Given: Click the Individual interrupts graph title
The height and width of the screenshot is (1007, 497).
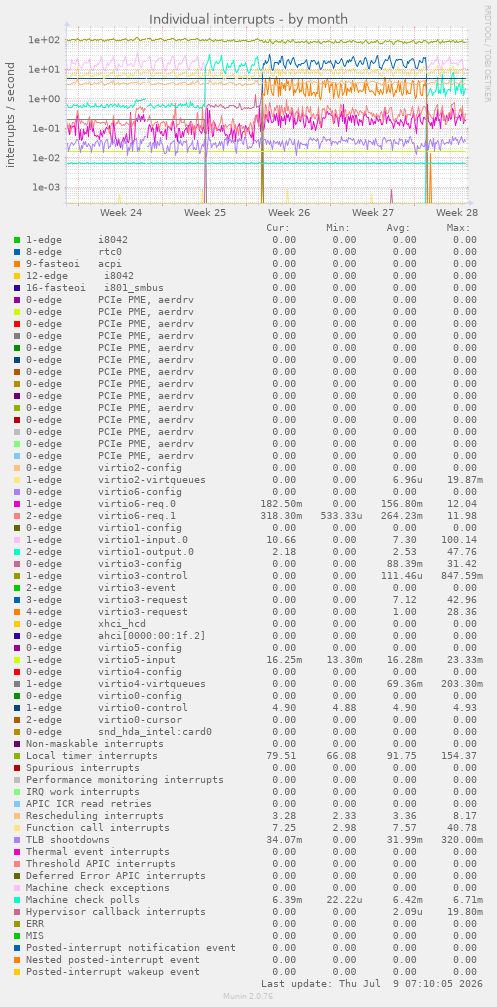Looking at the screenshot, I should click(x=248, y=19).
